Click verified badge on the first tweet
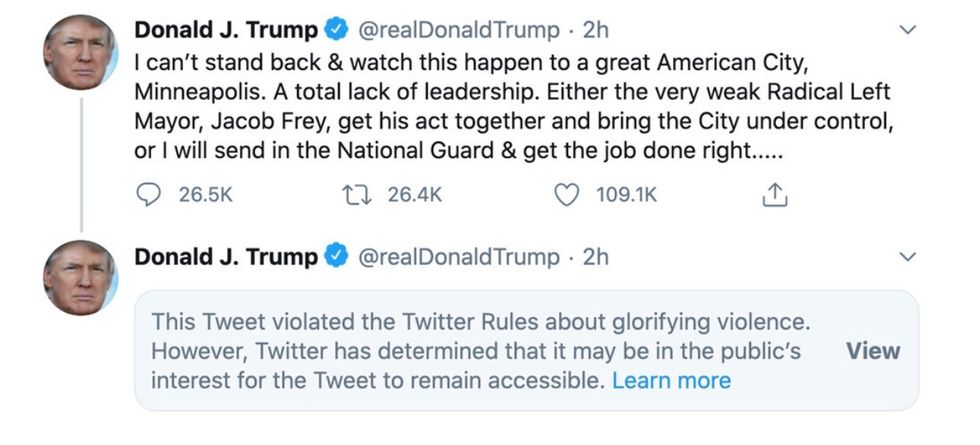Screen dimensions: 980x445 335,31
